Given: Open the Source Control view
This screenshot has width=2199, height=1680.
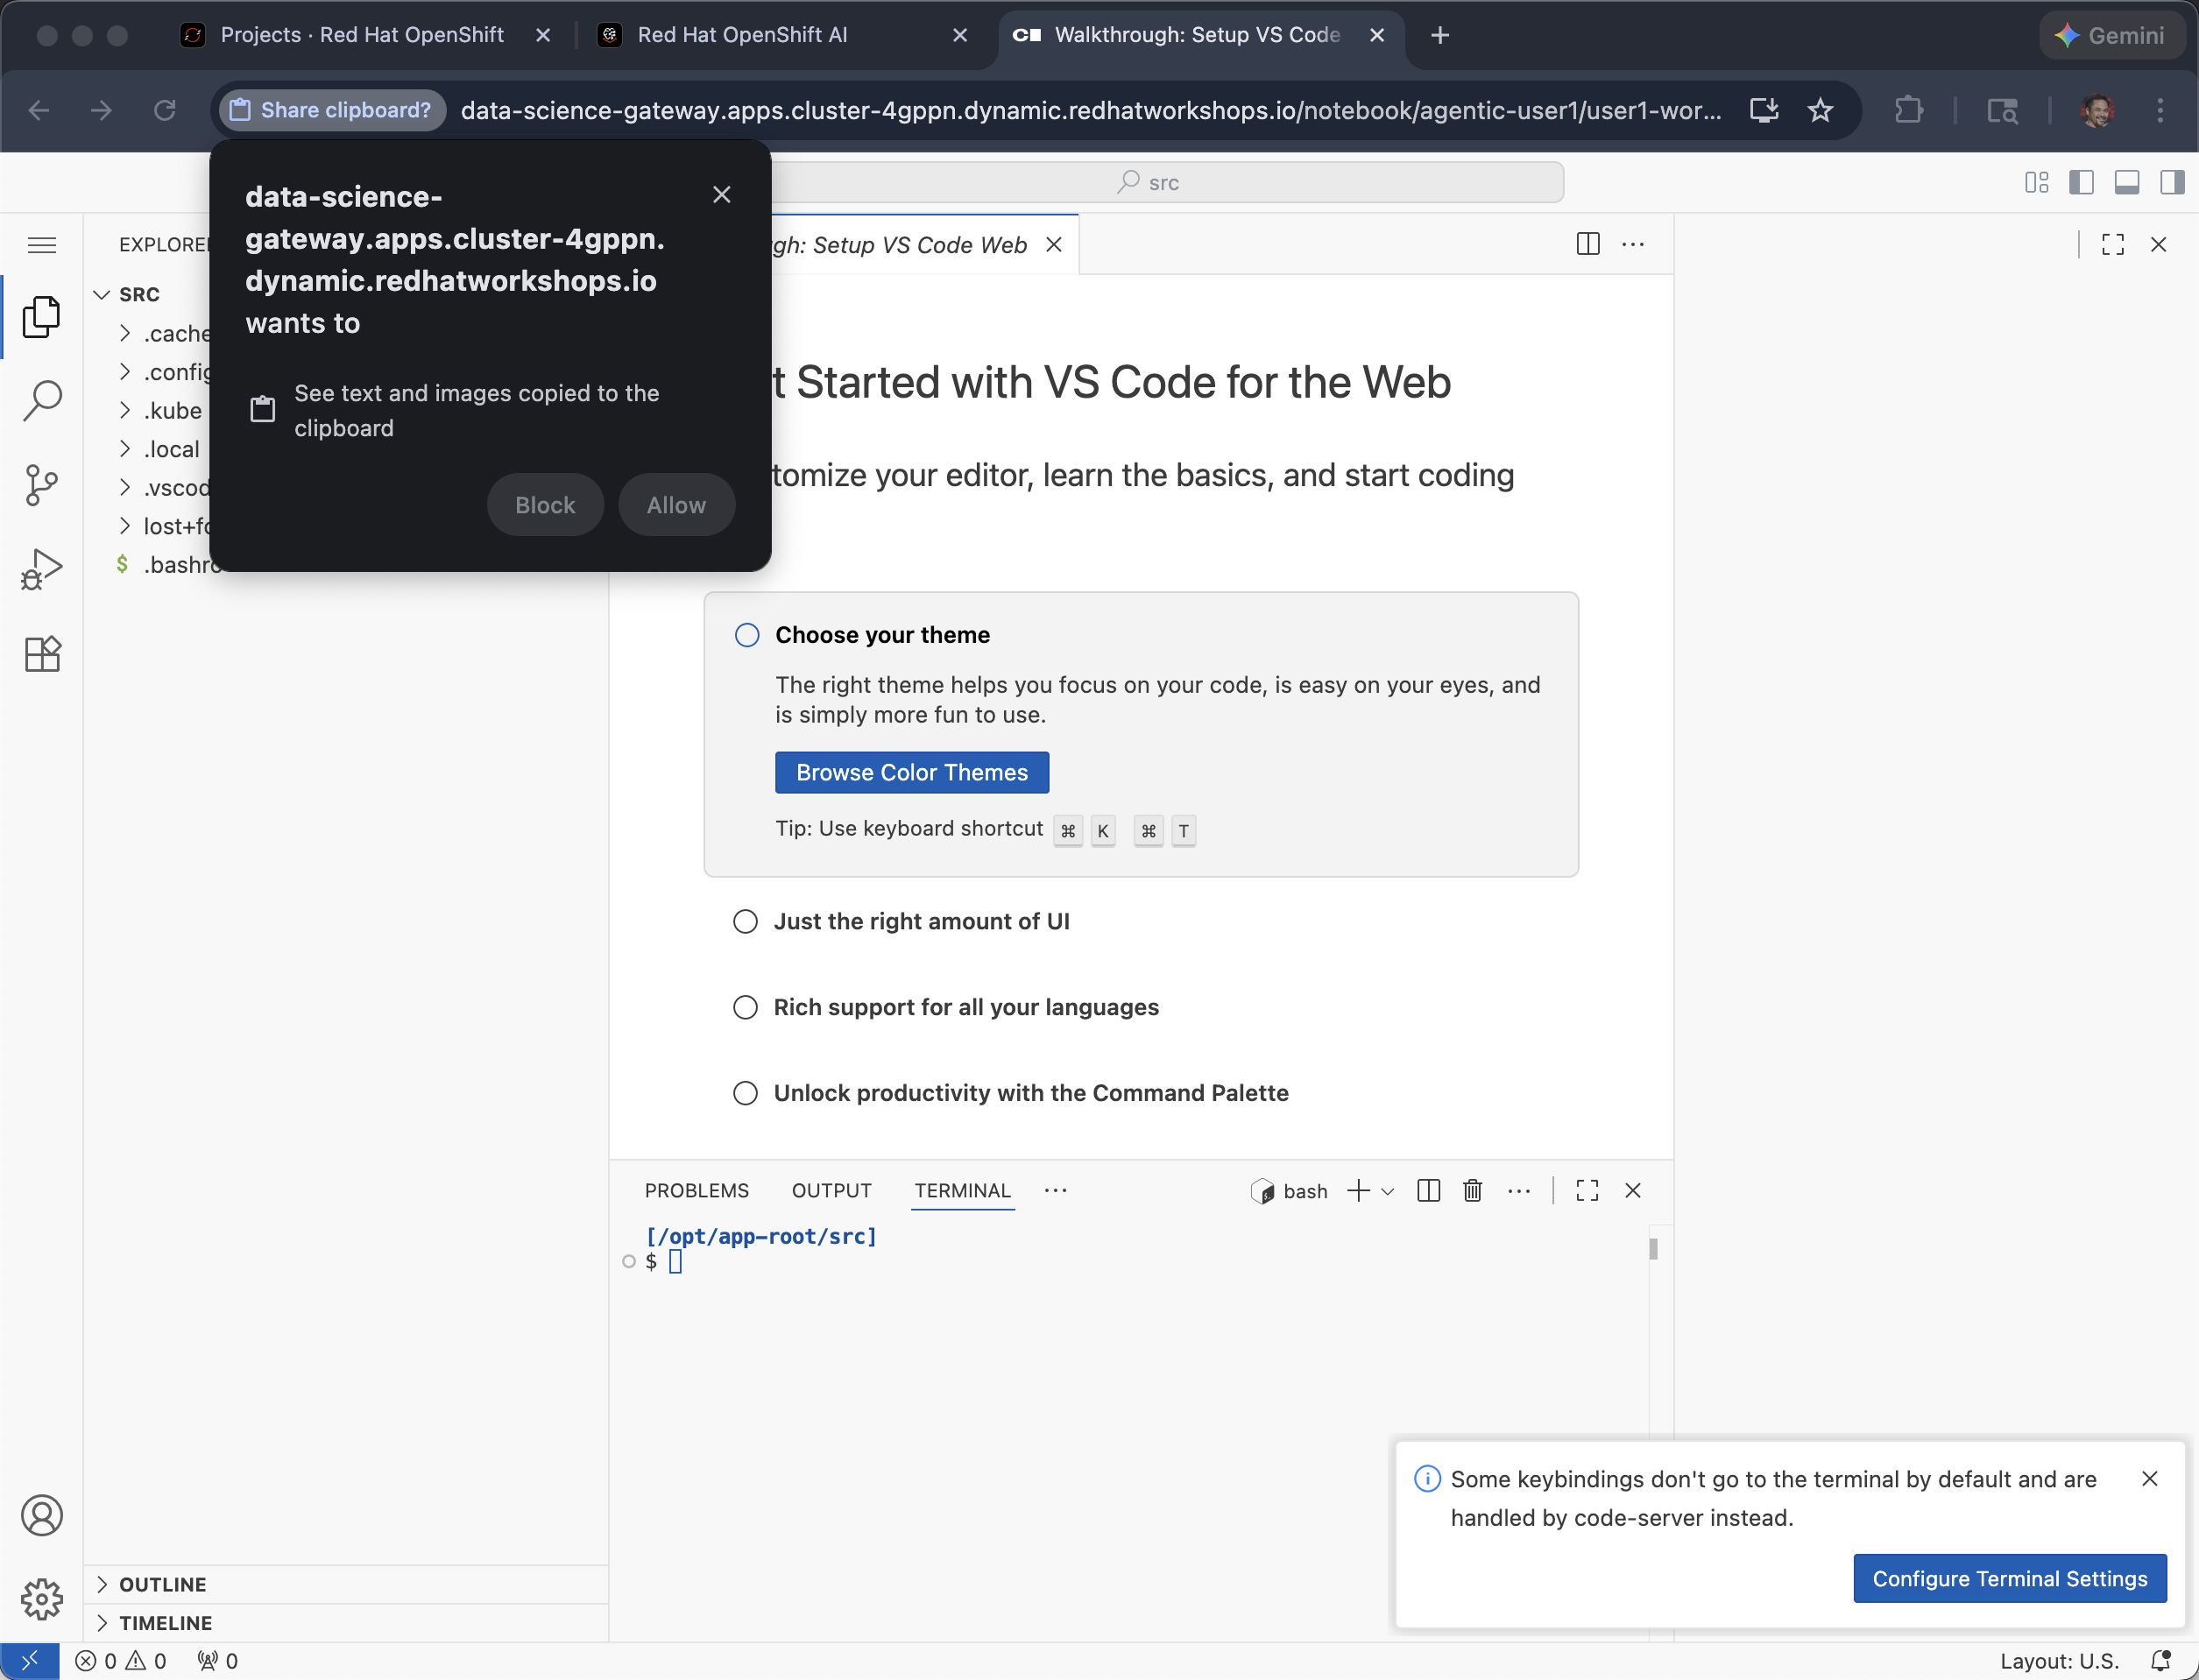Looking at the screenshot, I should [42, 485].
